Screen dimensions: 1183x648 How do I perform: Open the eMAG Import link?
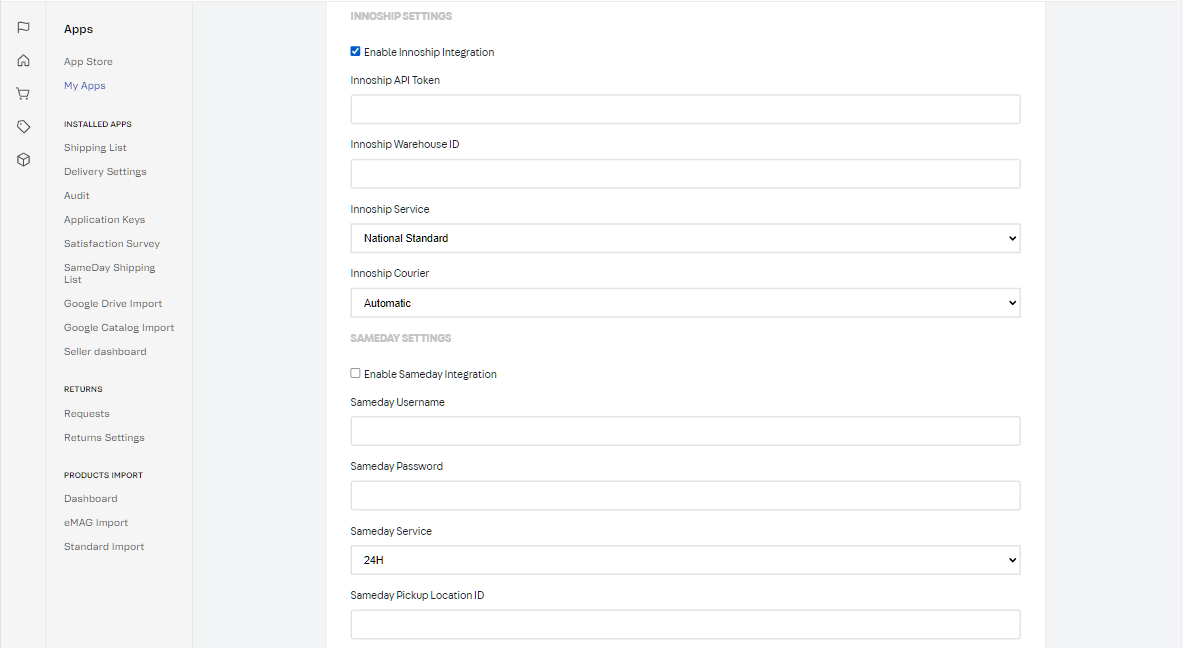[96, 523]
